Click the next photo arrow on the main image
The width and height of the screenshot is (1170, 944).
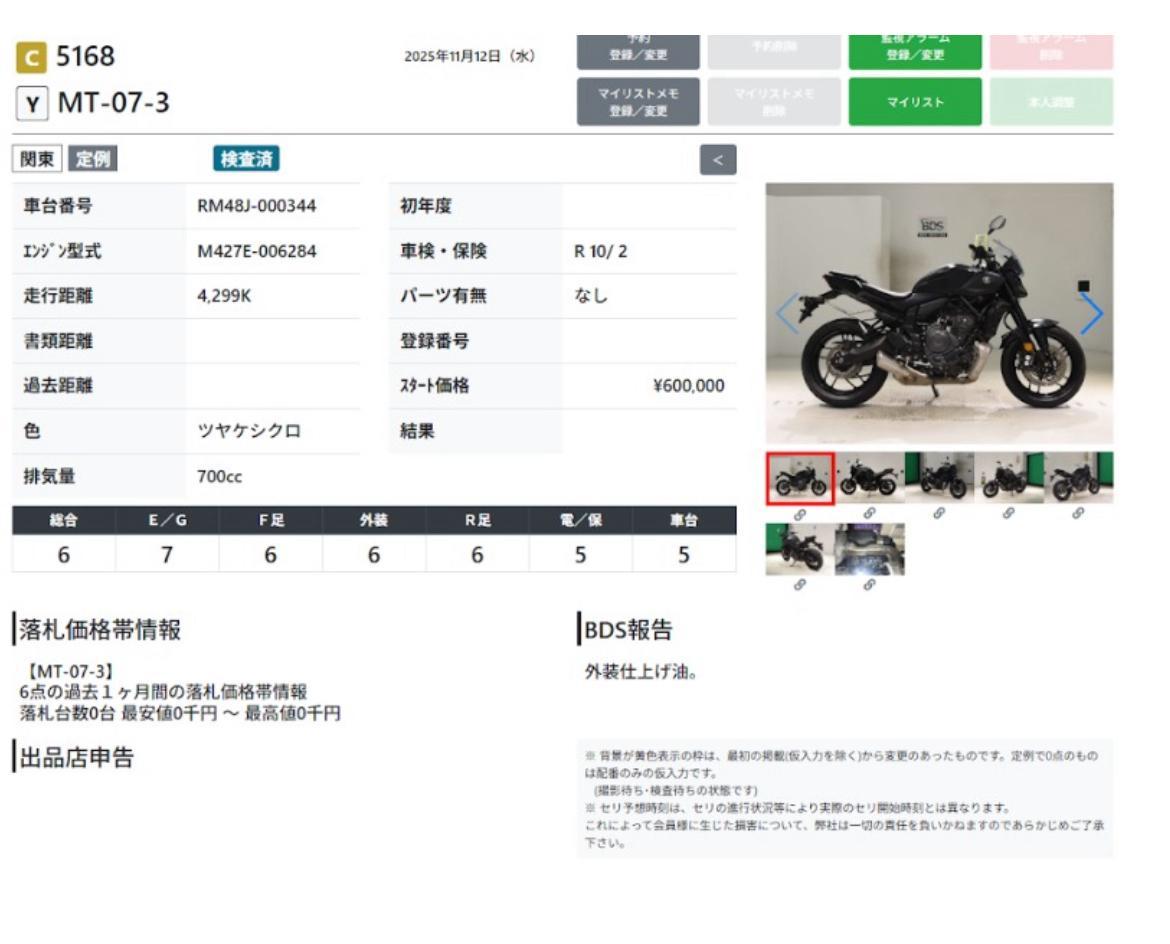[1091, 314]
